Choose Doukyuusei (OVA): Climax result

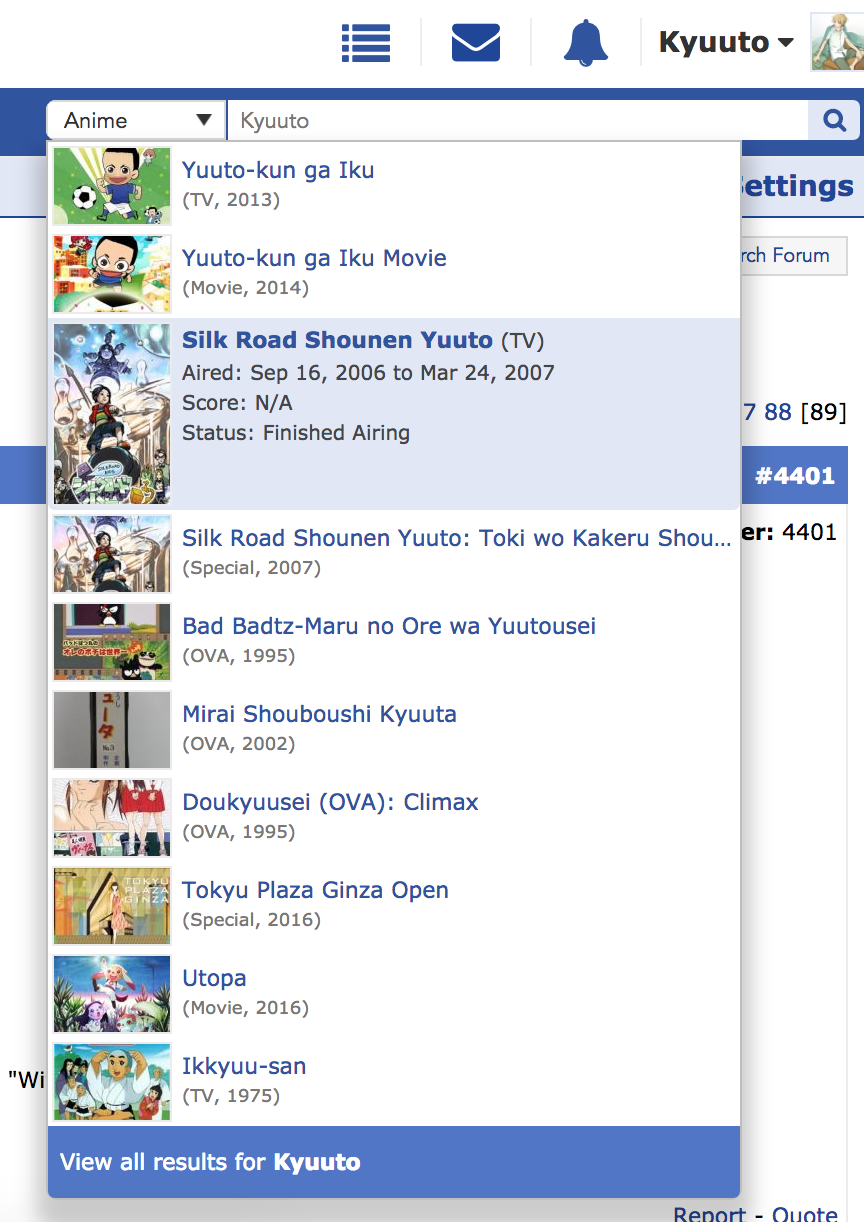pos(330,802)
